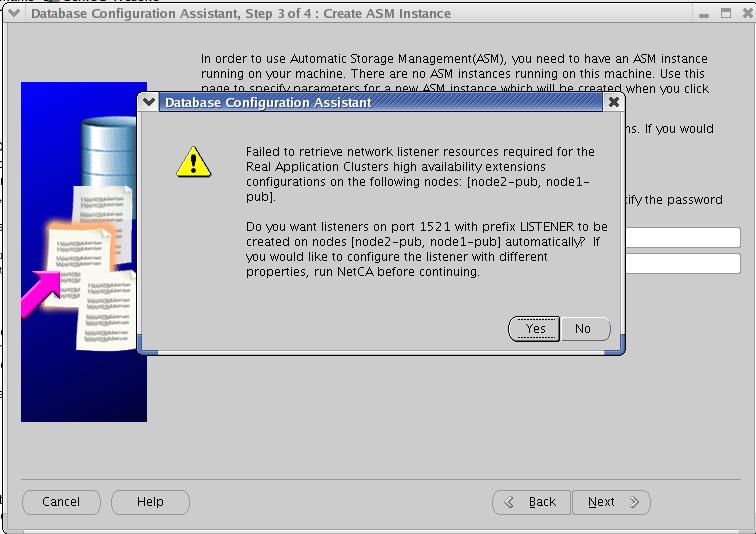Click the yellow warning triangle icon

tap(192, 160)
